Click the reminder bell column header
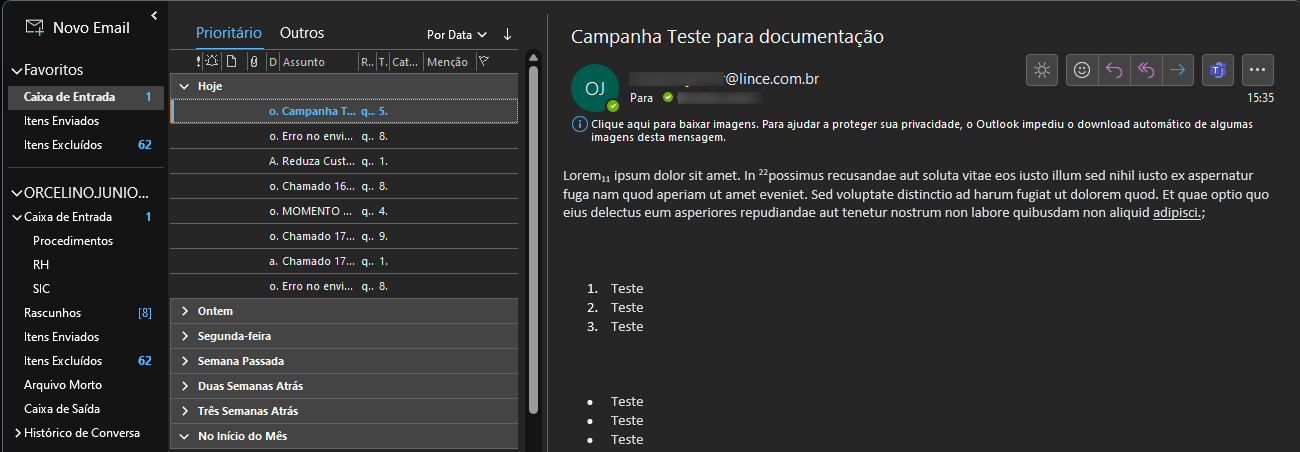This screenshot has height=452, width=1300. [x=211, y=62]
